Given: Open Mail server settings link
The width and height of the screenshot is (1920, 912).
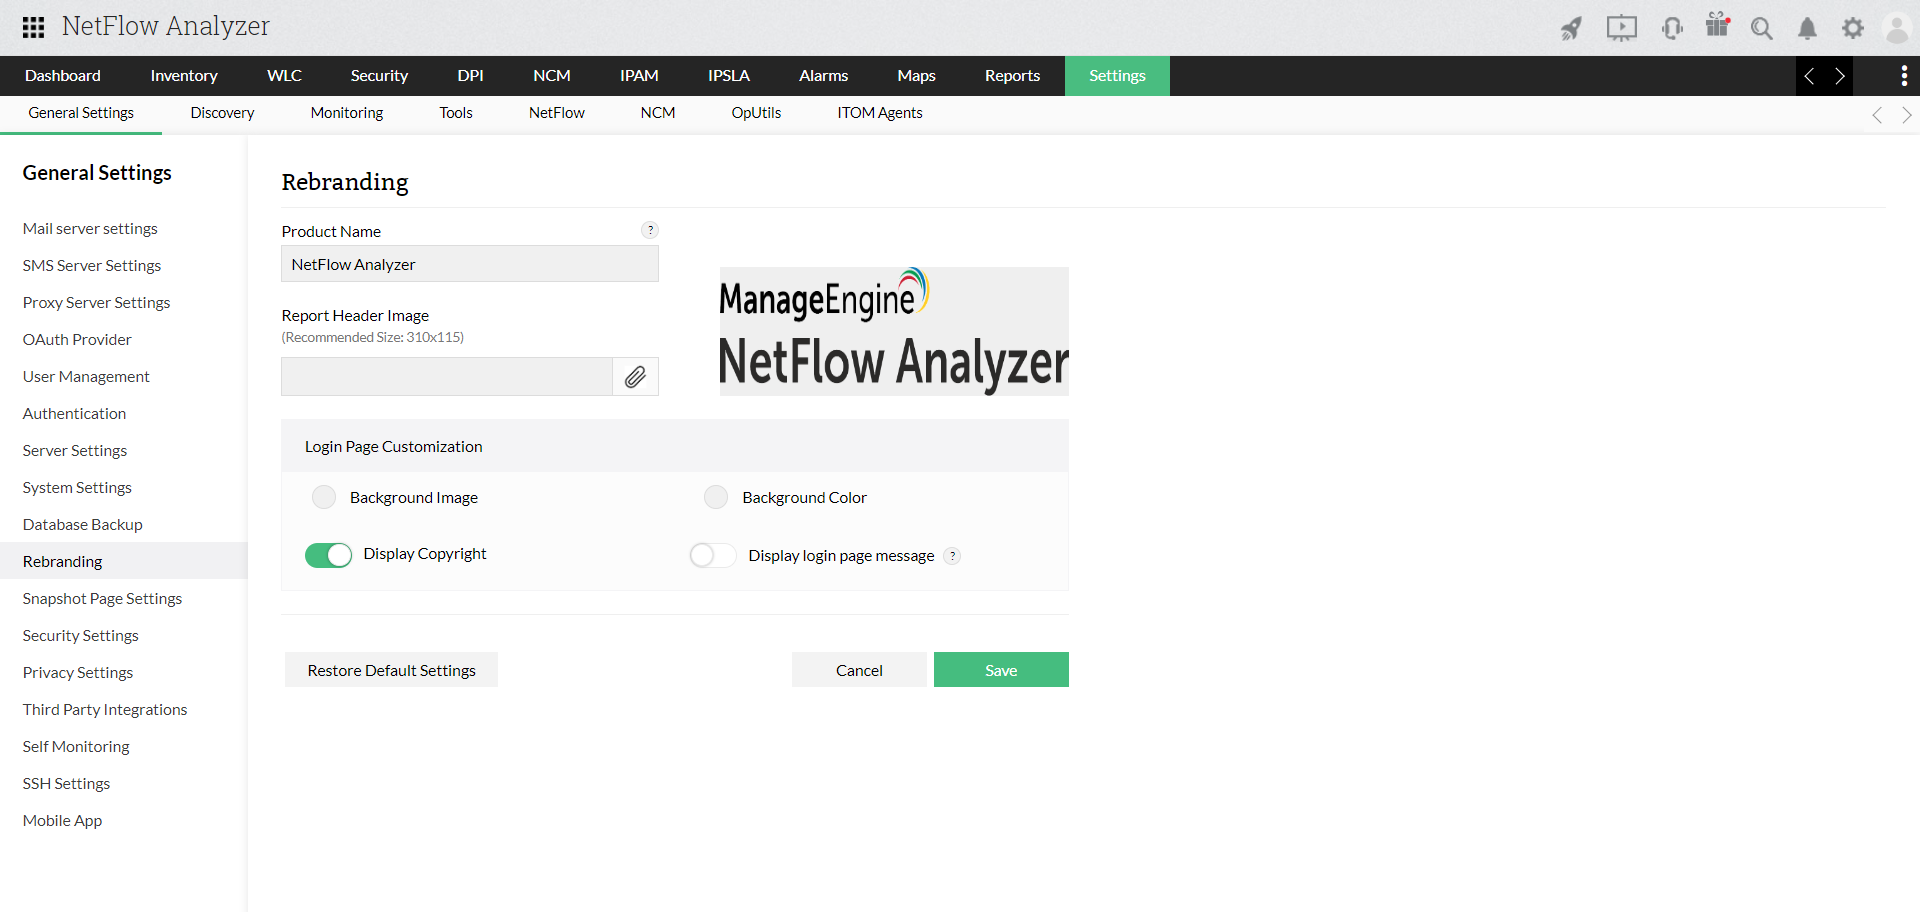Looking at the screenshot, I should [90, 229].
